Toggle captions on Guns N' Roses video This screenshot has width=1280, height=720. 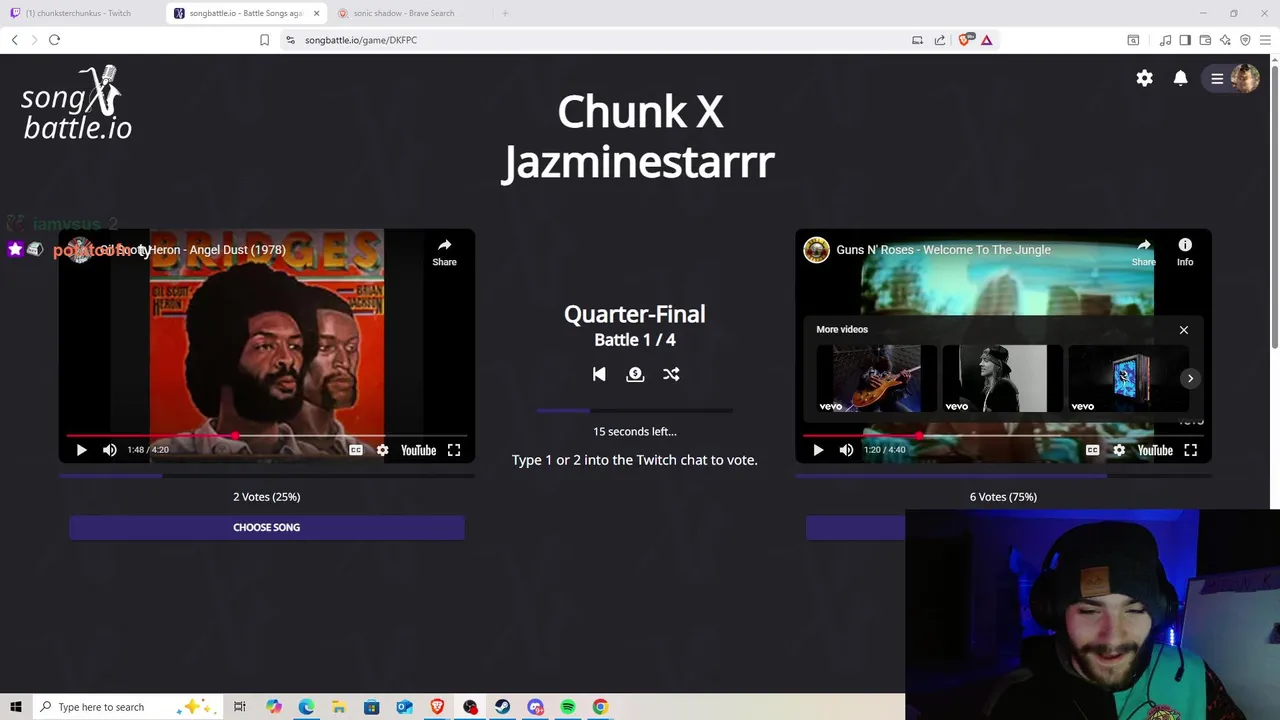click(1092, 450)
